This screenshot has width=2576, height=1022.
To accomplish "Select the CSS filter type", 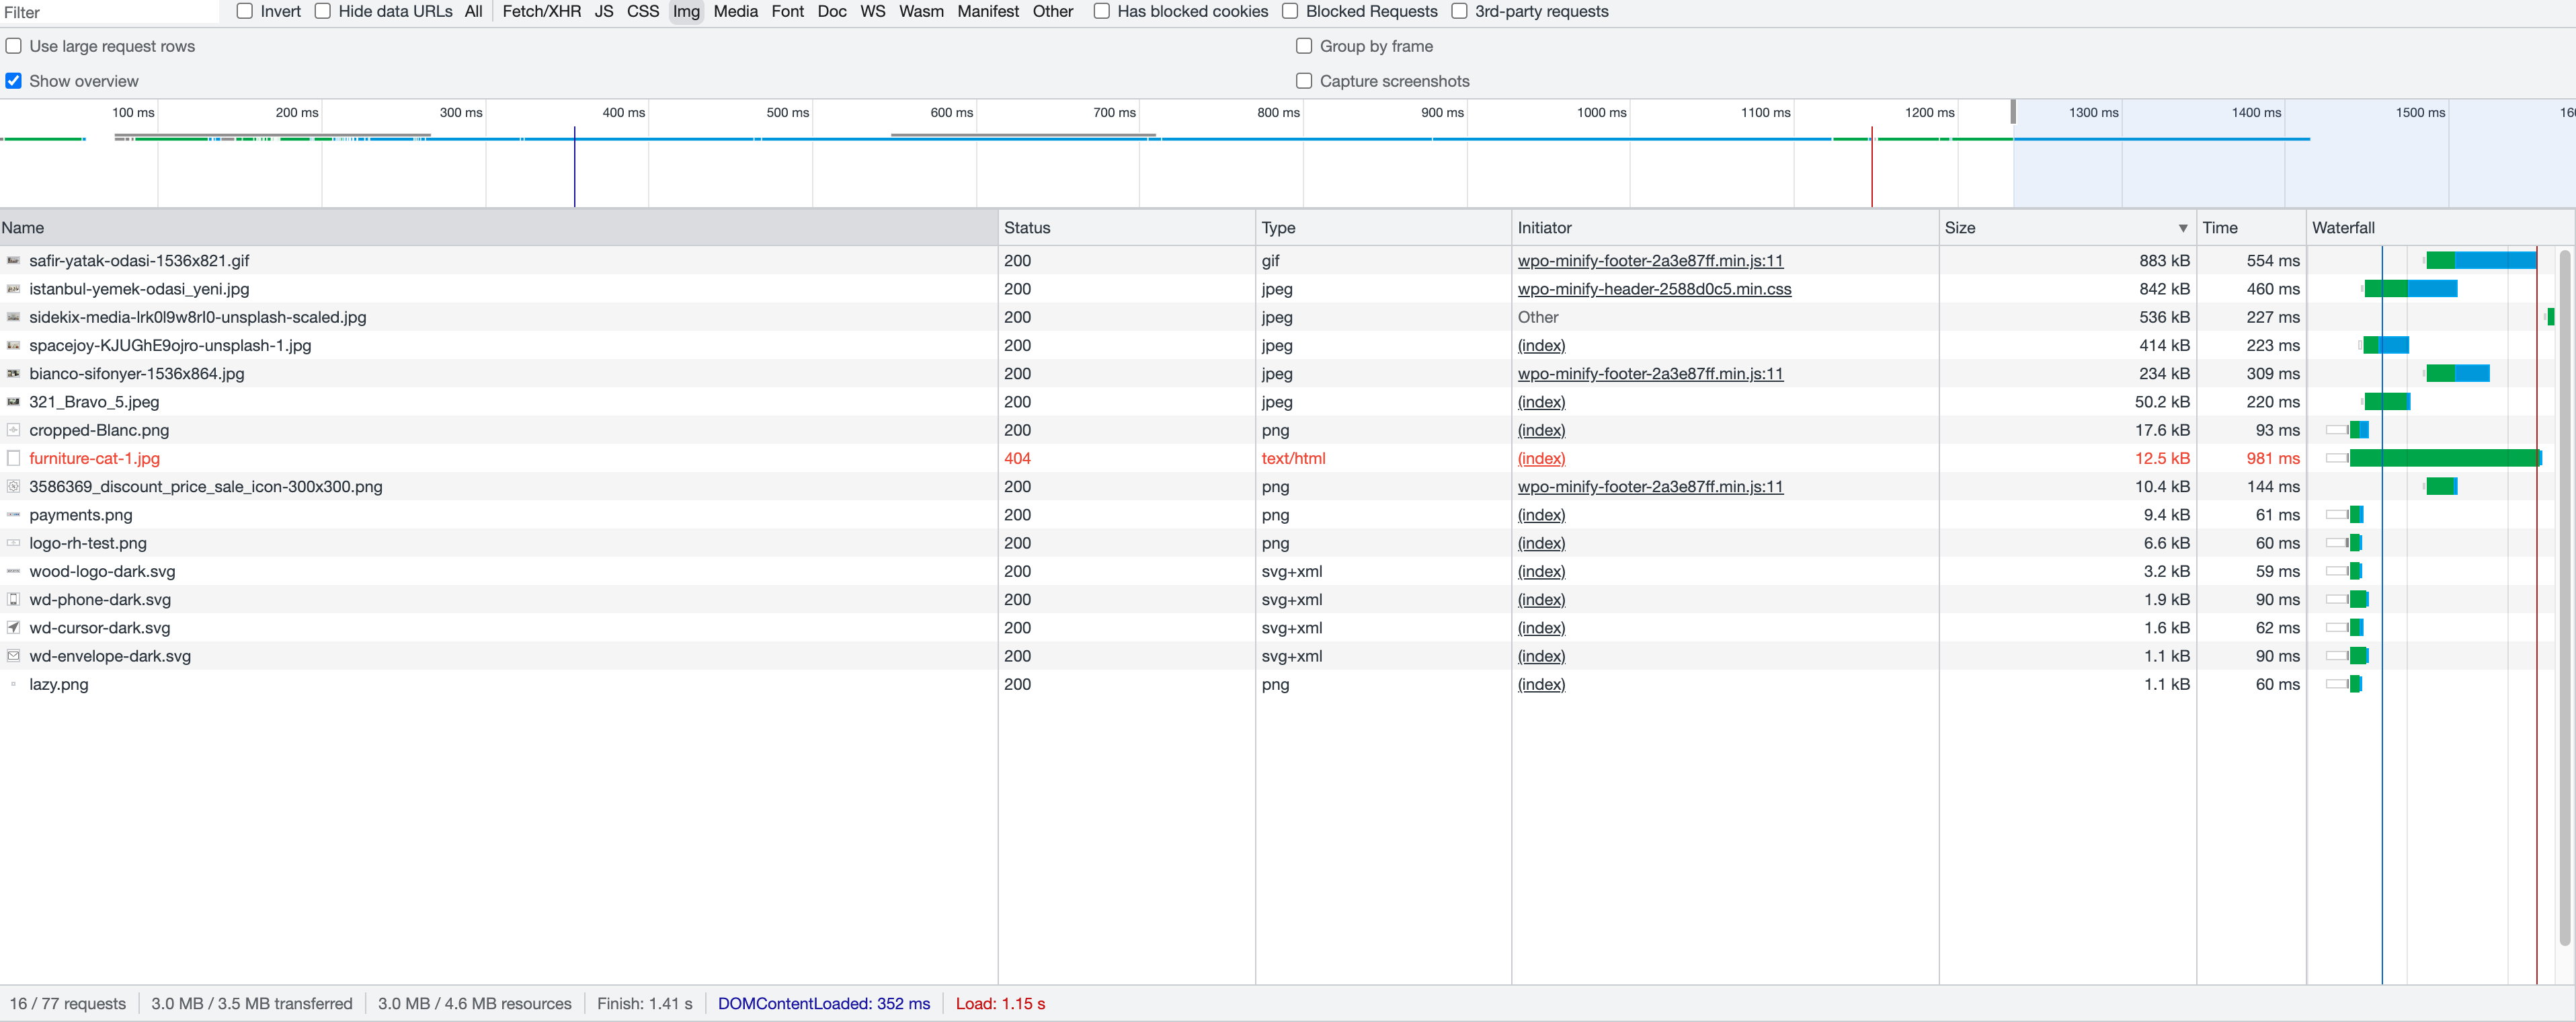I will pos(642,11).
